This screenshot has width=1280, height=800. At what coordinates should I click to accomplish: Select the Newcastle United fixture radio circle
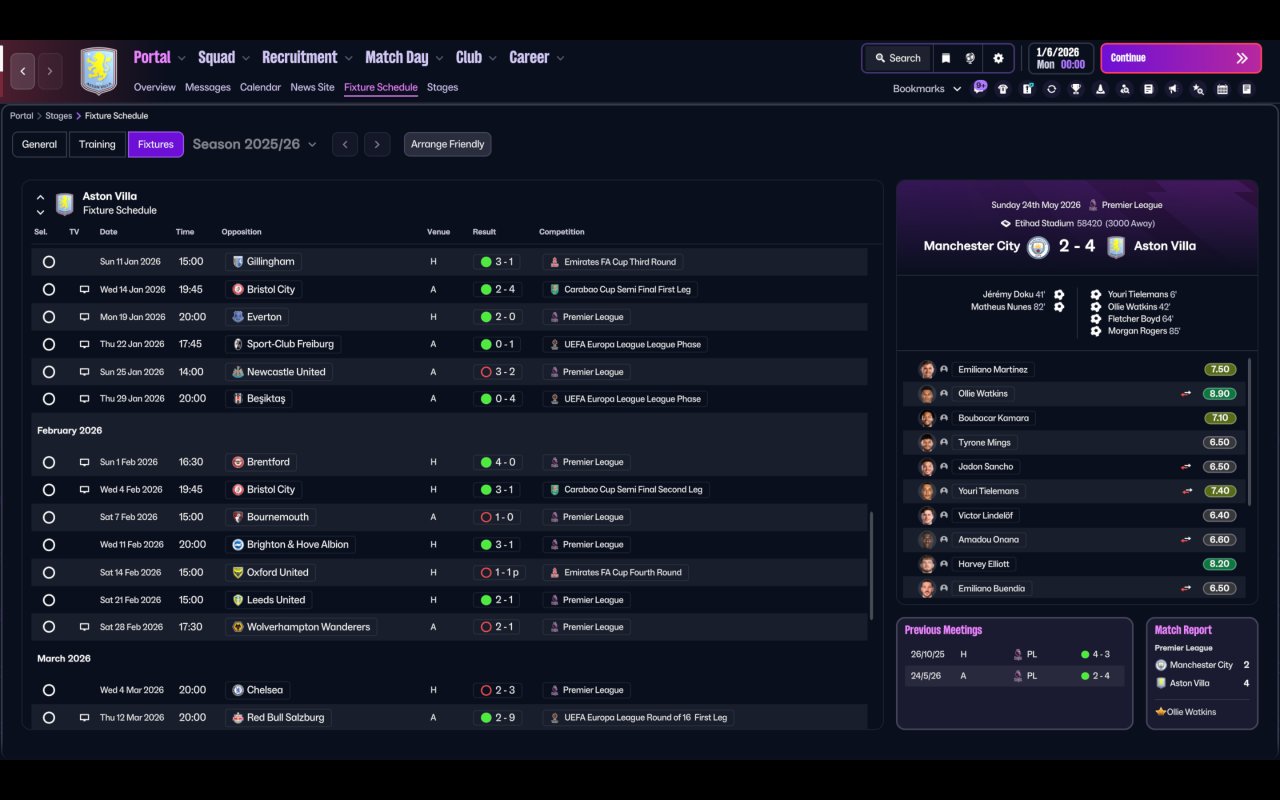pos(49,372)
